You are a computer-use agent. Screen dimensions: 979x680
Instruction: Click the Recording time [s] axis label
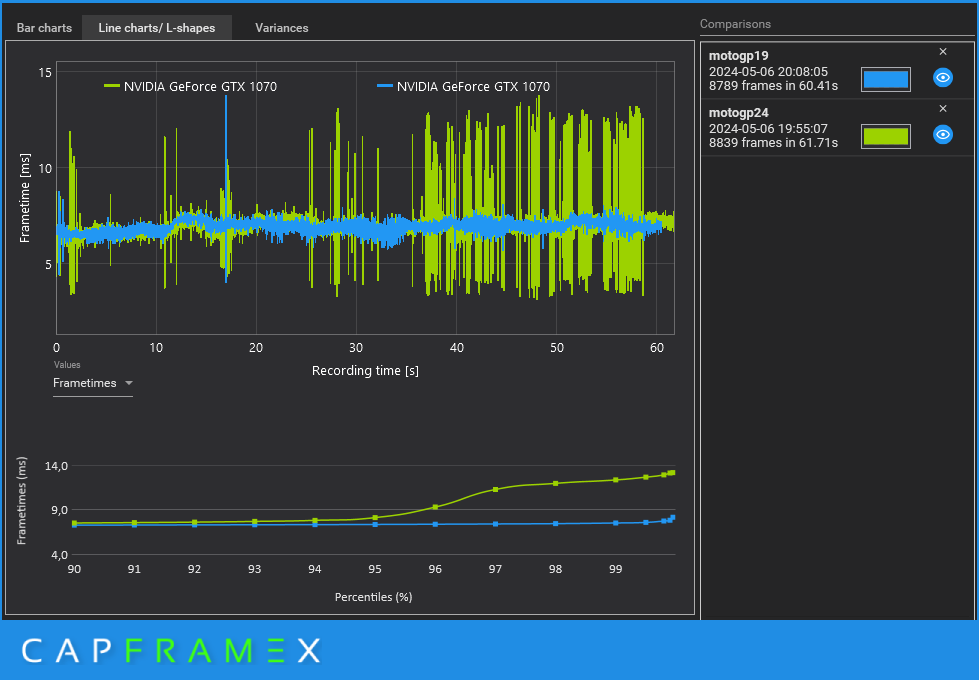365,371
